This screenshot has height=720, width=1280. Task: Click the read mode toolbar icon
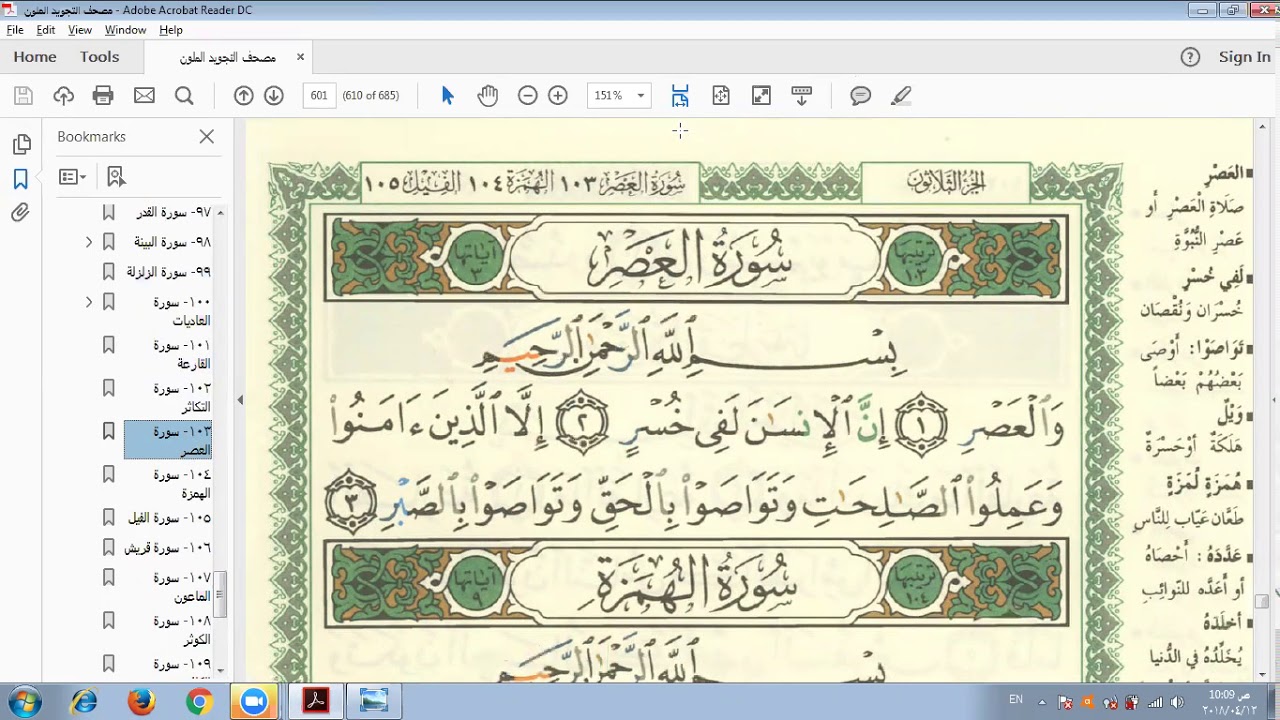point(801,96)
